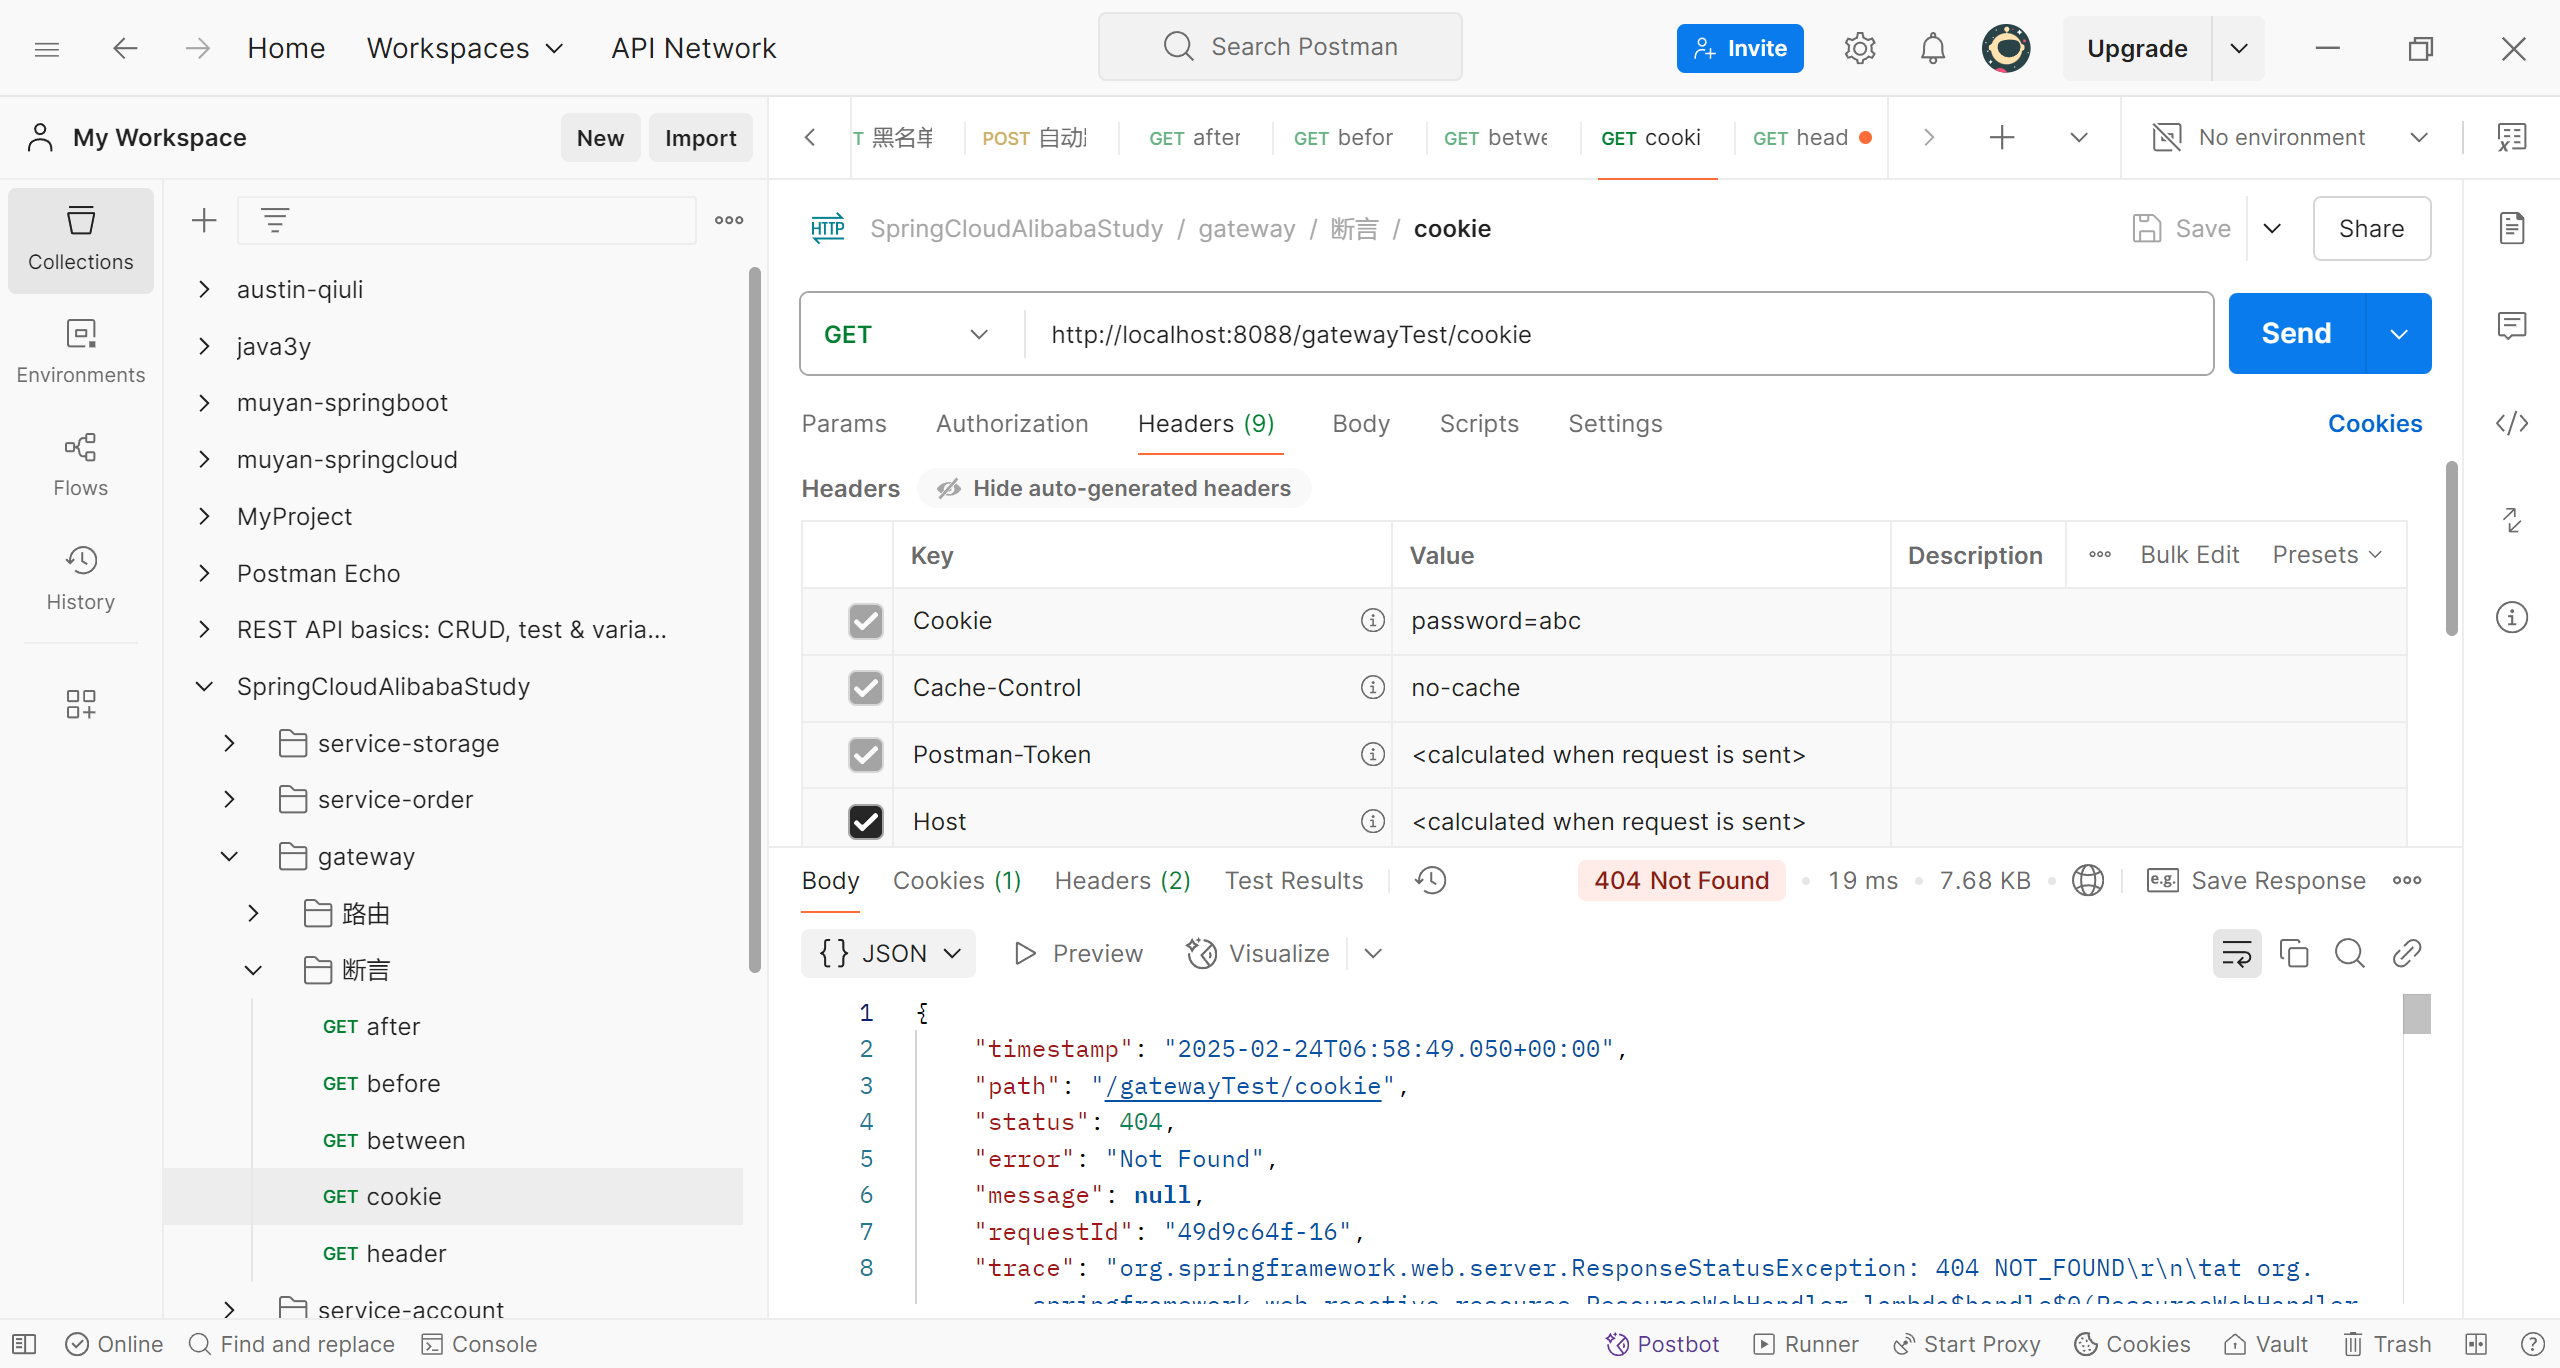2560x1368 pixels.
Task: Open the code snippet panel icon
Action: tap(2511, 423)
